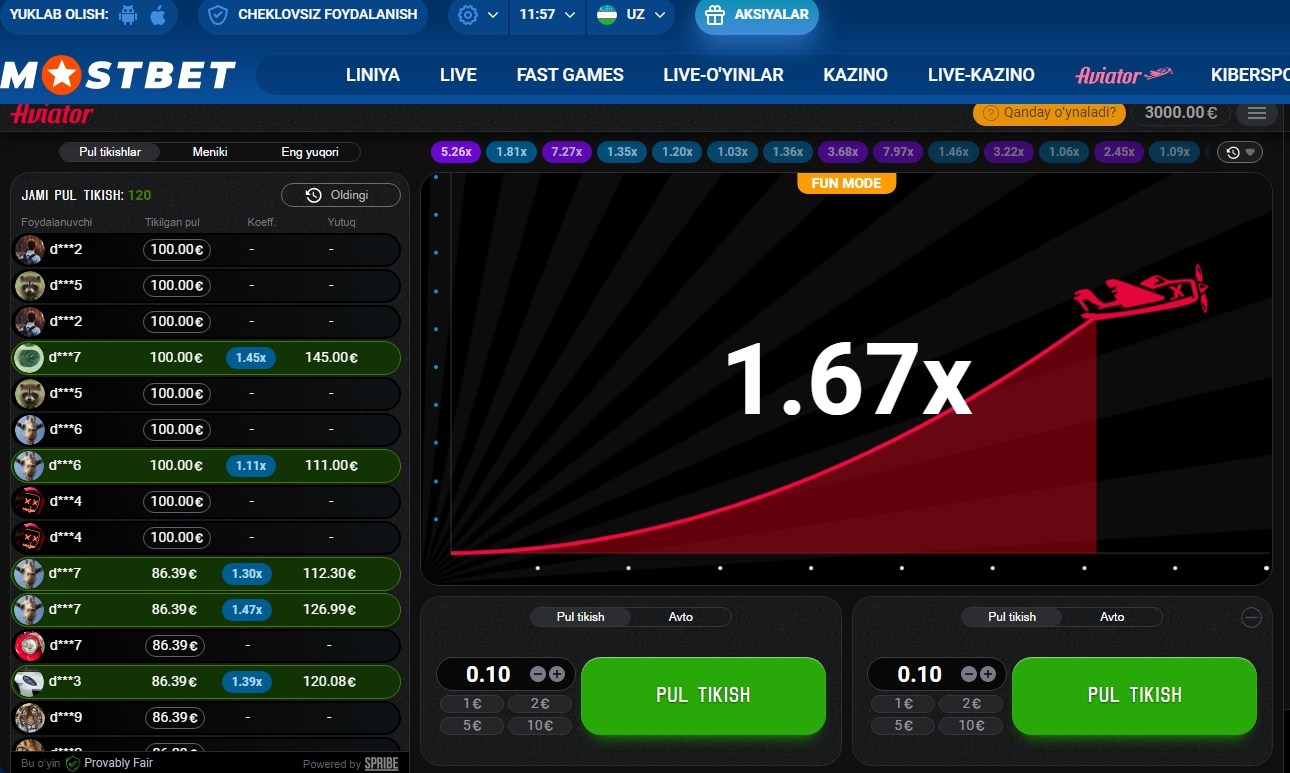The image size is (1290, 773).
Task: Increase bet amount in left panel
Action: 557,674
